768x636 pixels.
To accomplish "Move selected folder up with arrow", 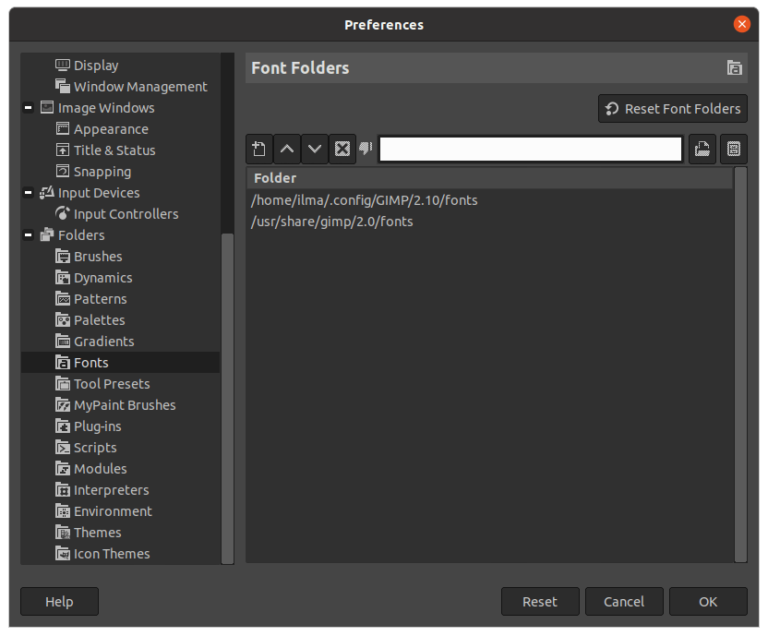I will 287,148.
